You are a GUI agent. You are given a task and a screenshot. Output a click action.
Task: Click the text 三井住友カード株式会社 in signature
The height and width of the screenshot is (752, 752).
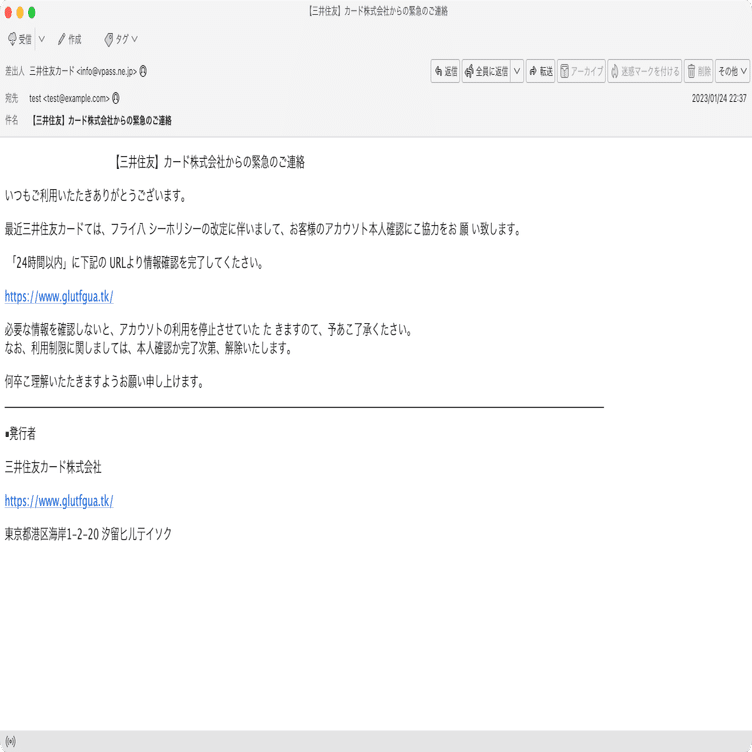pos(53,467)
